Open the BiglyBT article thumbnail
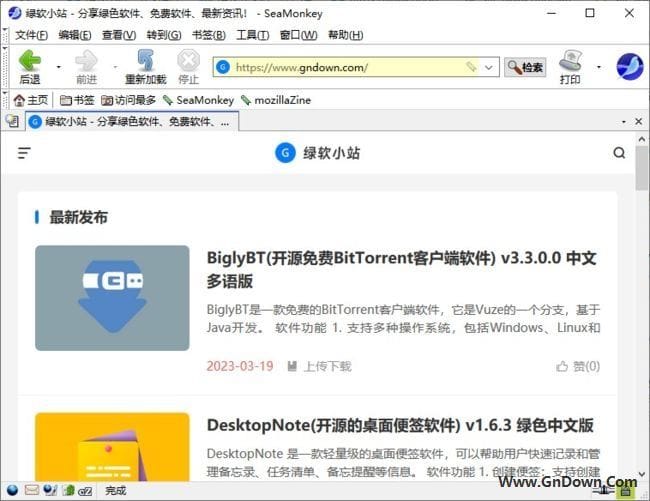650x501 pixels. pos(112,298)
